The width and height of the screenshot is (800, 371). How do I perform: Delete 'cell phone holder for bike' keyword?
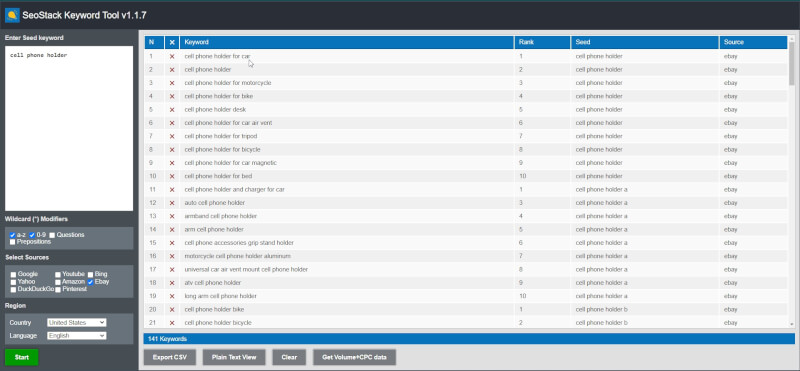172,96
